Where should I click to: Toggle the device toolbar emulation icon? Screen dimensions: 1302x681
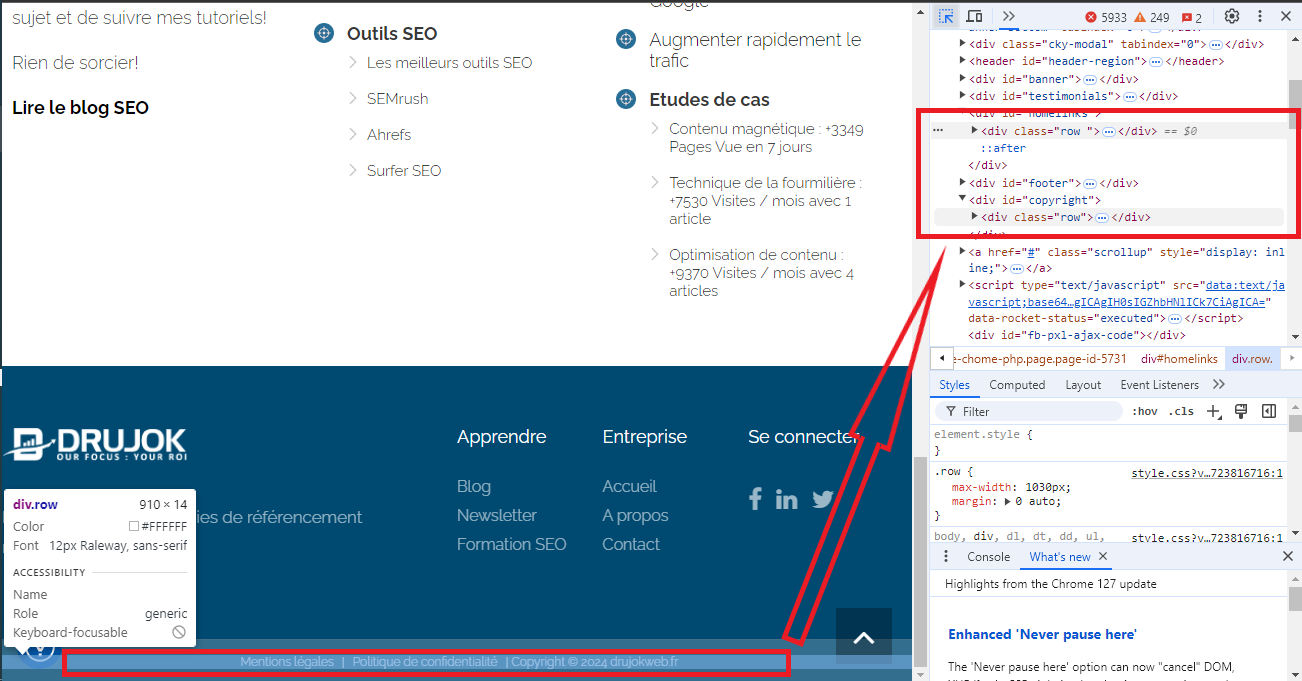click(x=975, y=16)
